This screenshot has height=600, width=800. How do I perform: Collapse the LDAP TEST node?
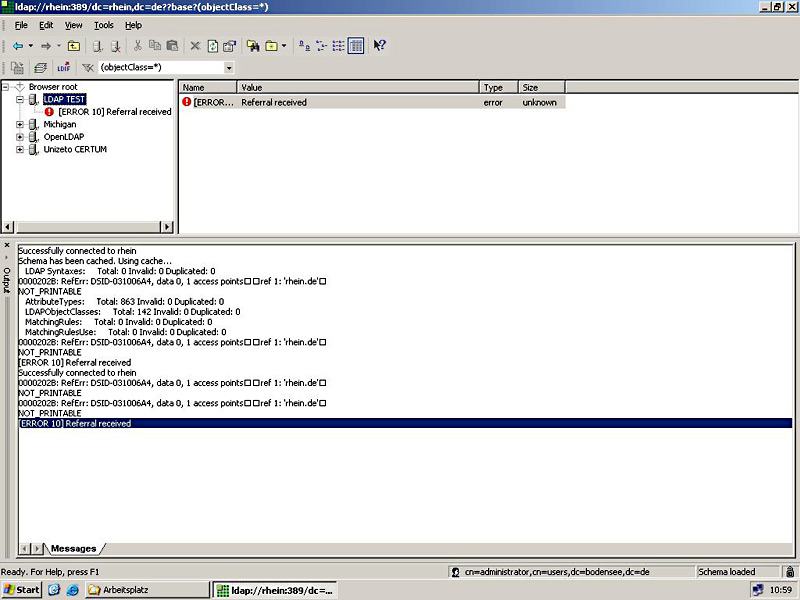[x=19, y=99]
